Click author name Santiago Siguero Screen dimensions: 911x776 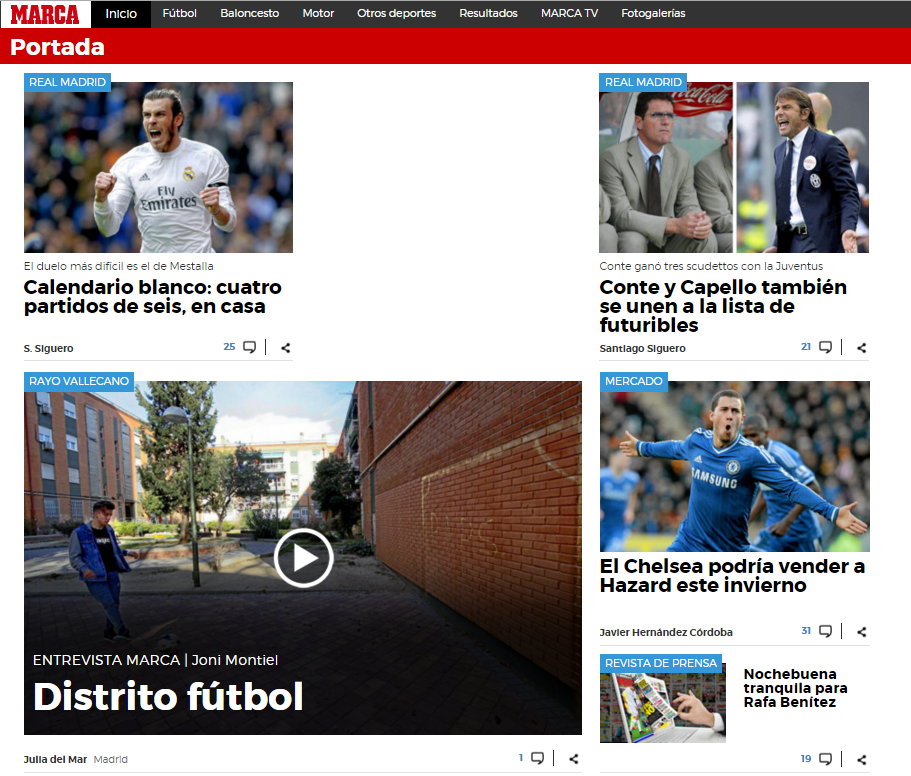click(643, 349)
